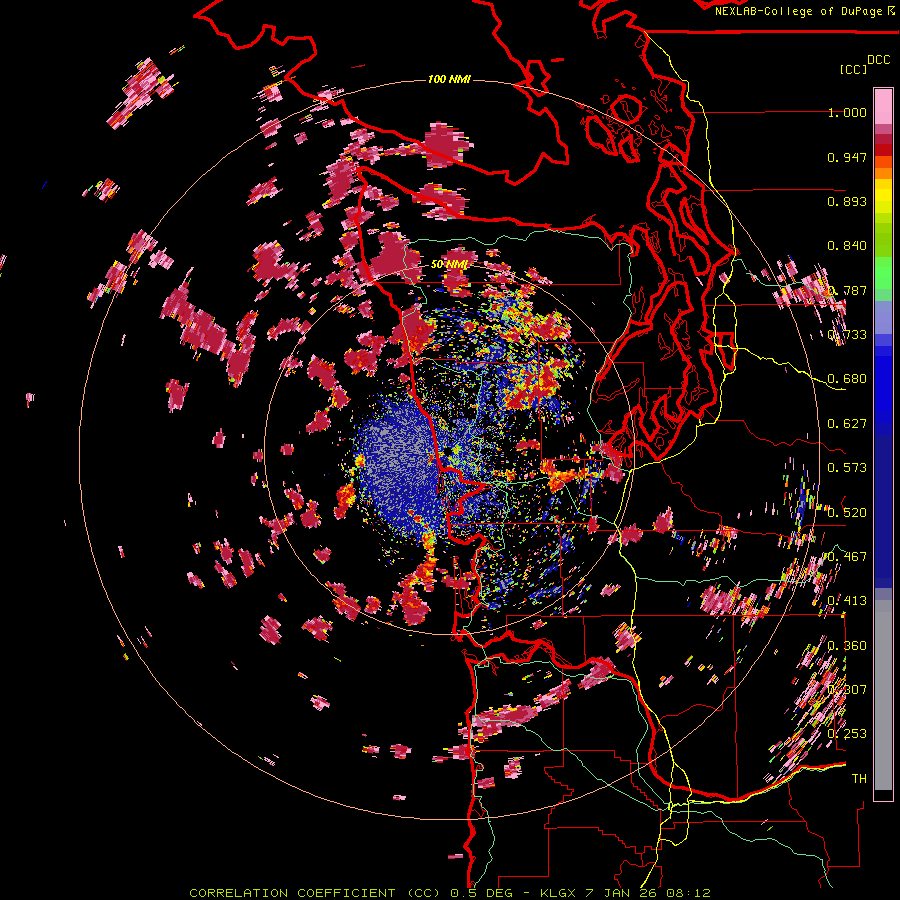
Task: Select the 100 NMI range ring label
Action: click(449, 79)
